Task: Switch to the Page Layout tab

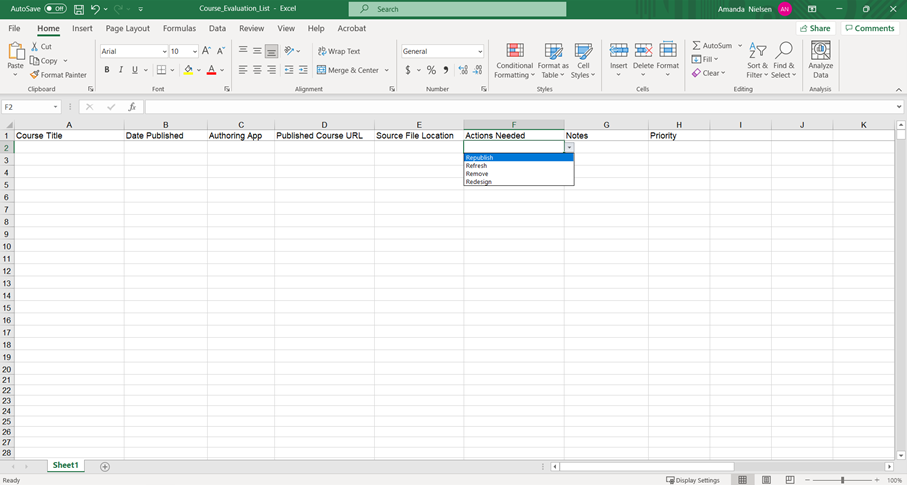Action: [x=127, y=29]
